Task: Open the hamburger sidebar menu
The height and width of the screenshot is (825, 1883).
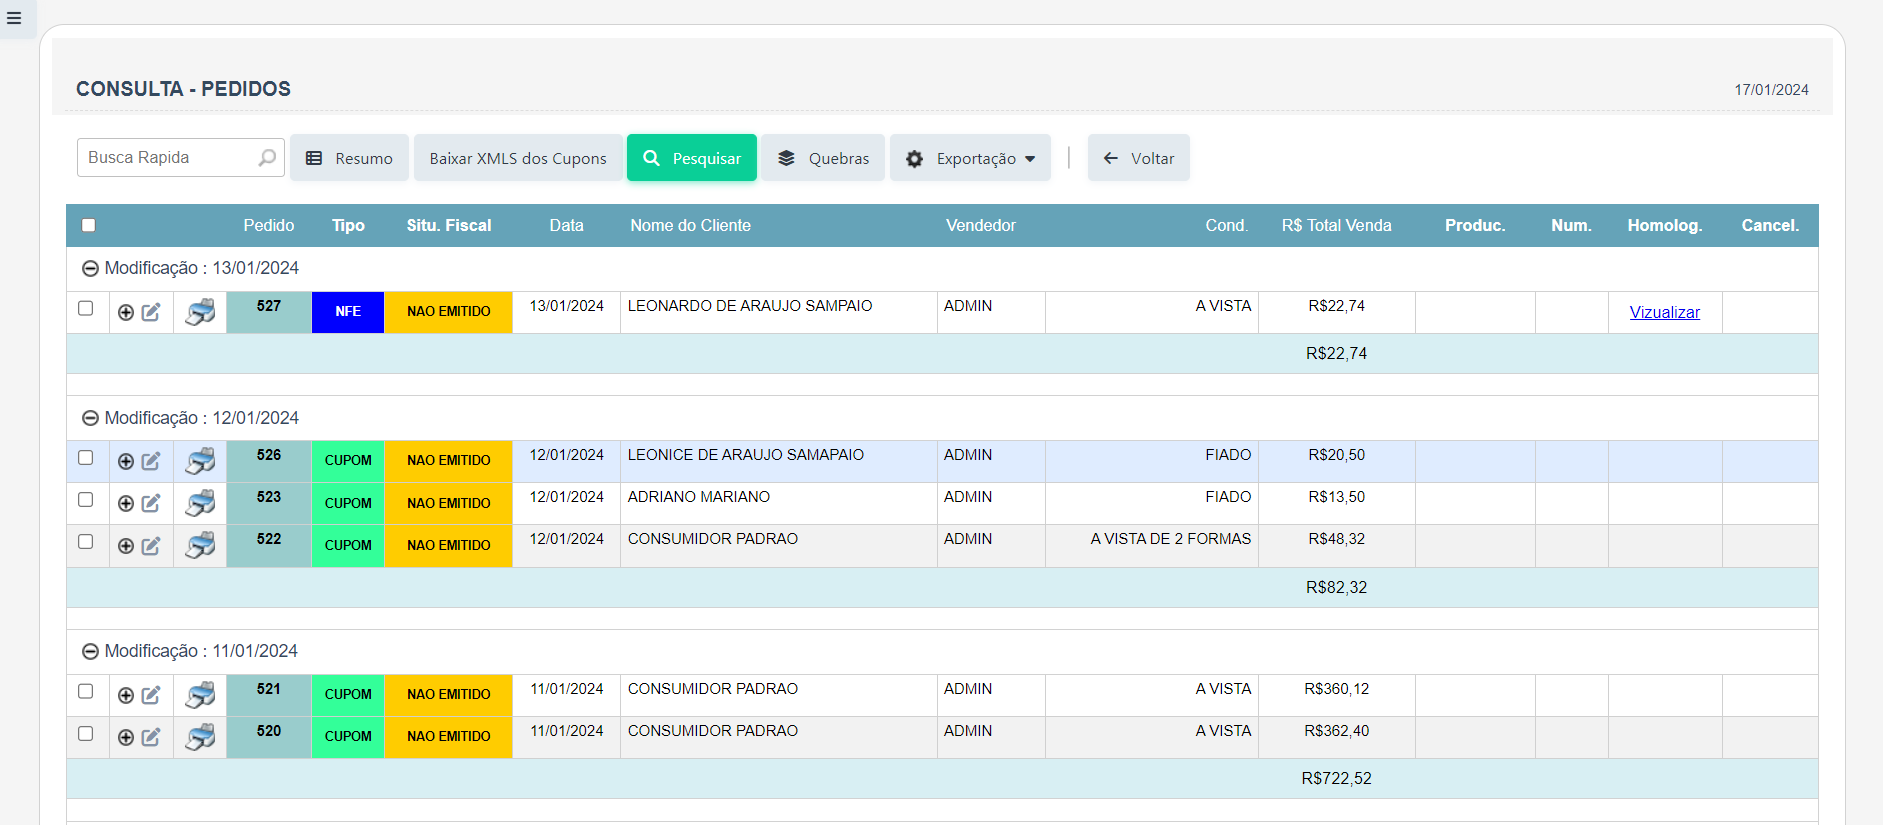Action: click(14, 18)
